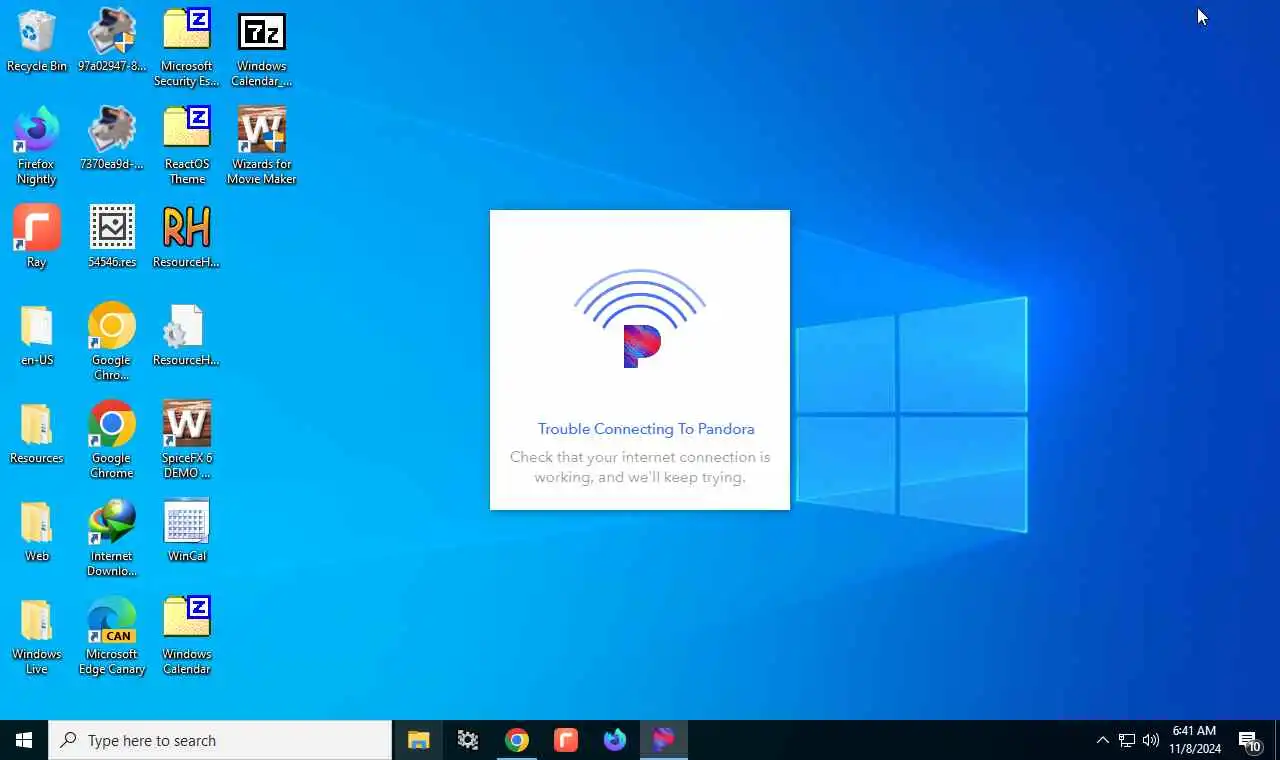Select the 54546.res file icon

[x=112, y=237]
